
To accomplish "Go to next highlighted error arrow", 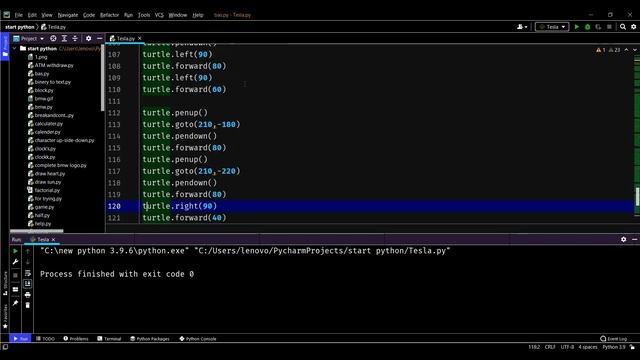I will point(635,50).
